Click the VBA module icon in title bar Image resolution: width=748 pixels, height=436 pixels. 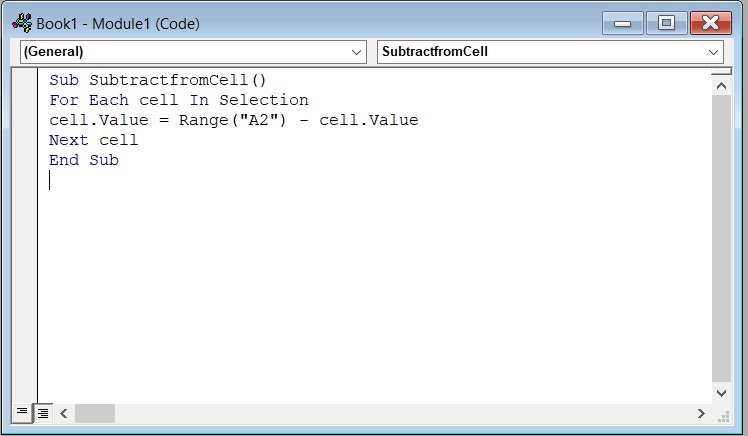[22, 23]
